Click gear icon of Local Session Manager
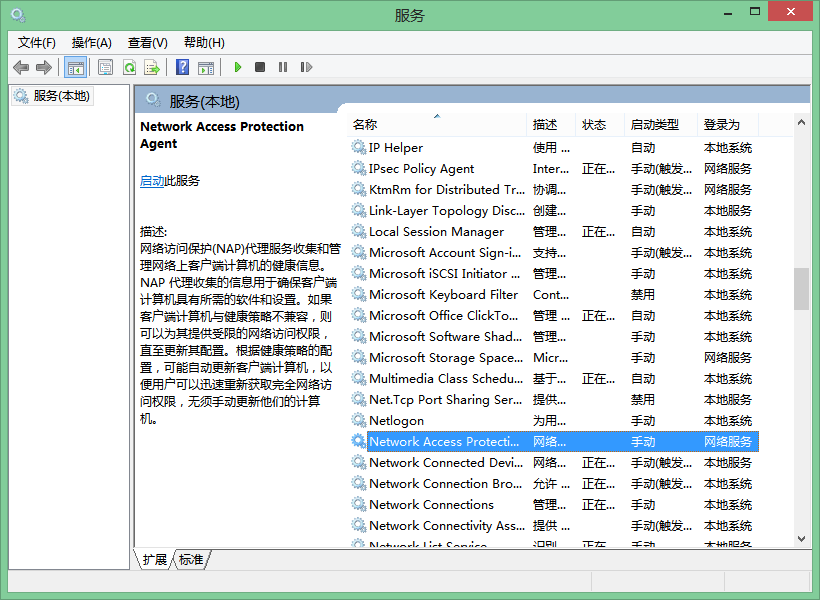 [x=359, y=231]
